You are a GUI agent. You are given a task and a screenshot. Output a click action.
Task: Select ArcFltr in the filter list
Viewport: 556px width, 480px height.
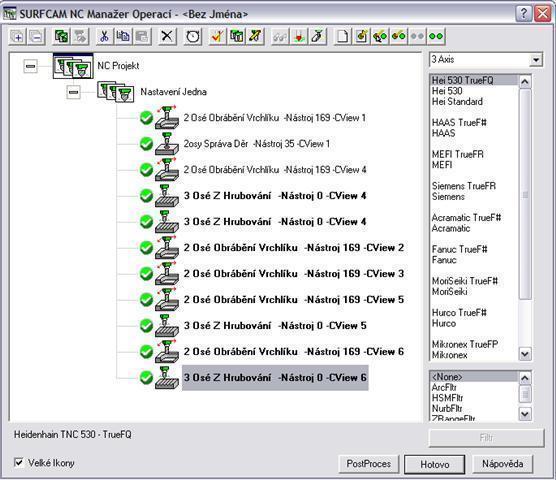(x=474, y=387)
